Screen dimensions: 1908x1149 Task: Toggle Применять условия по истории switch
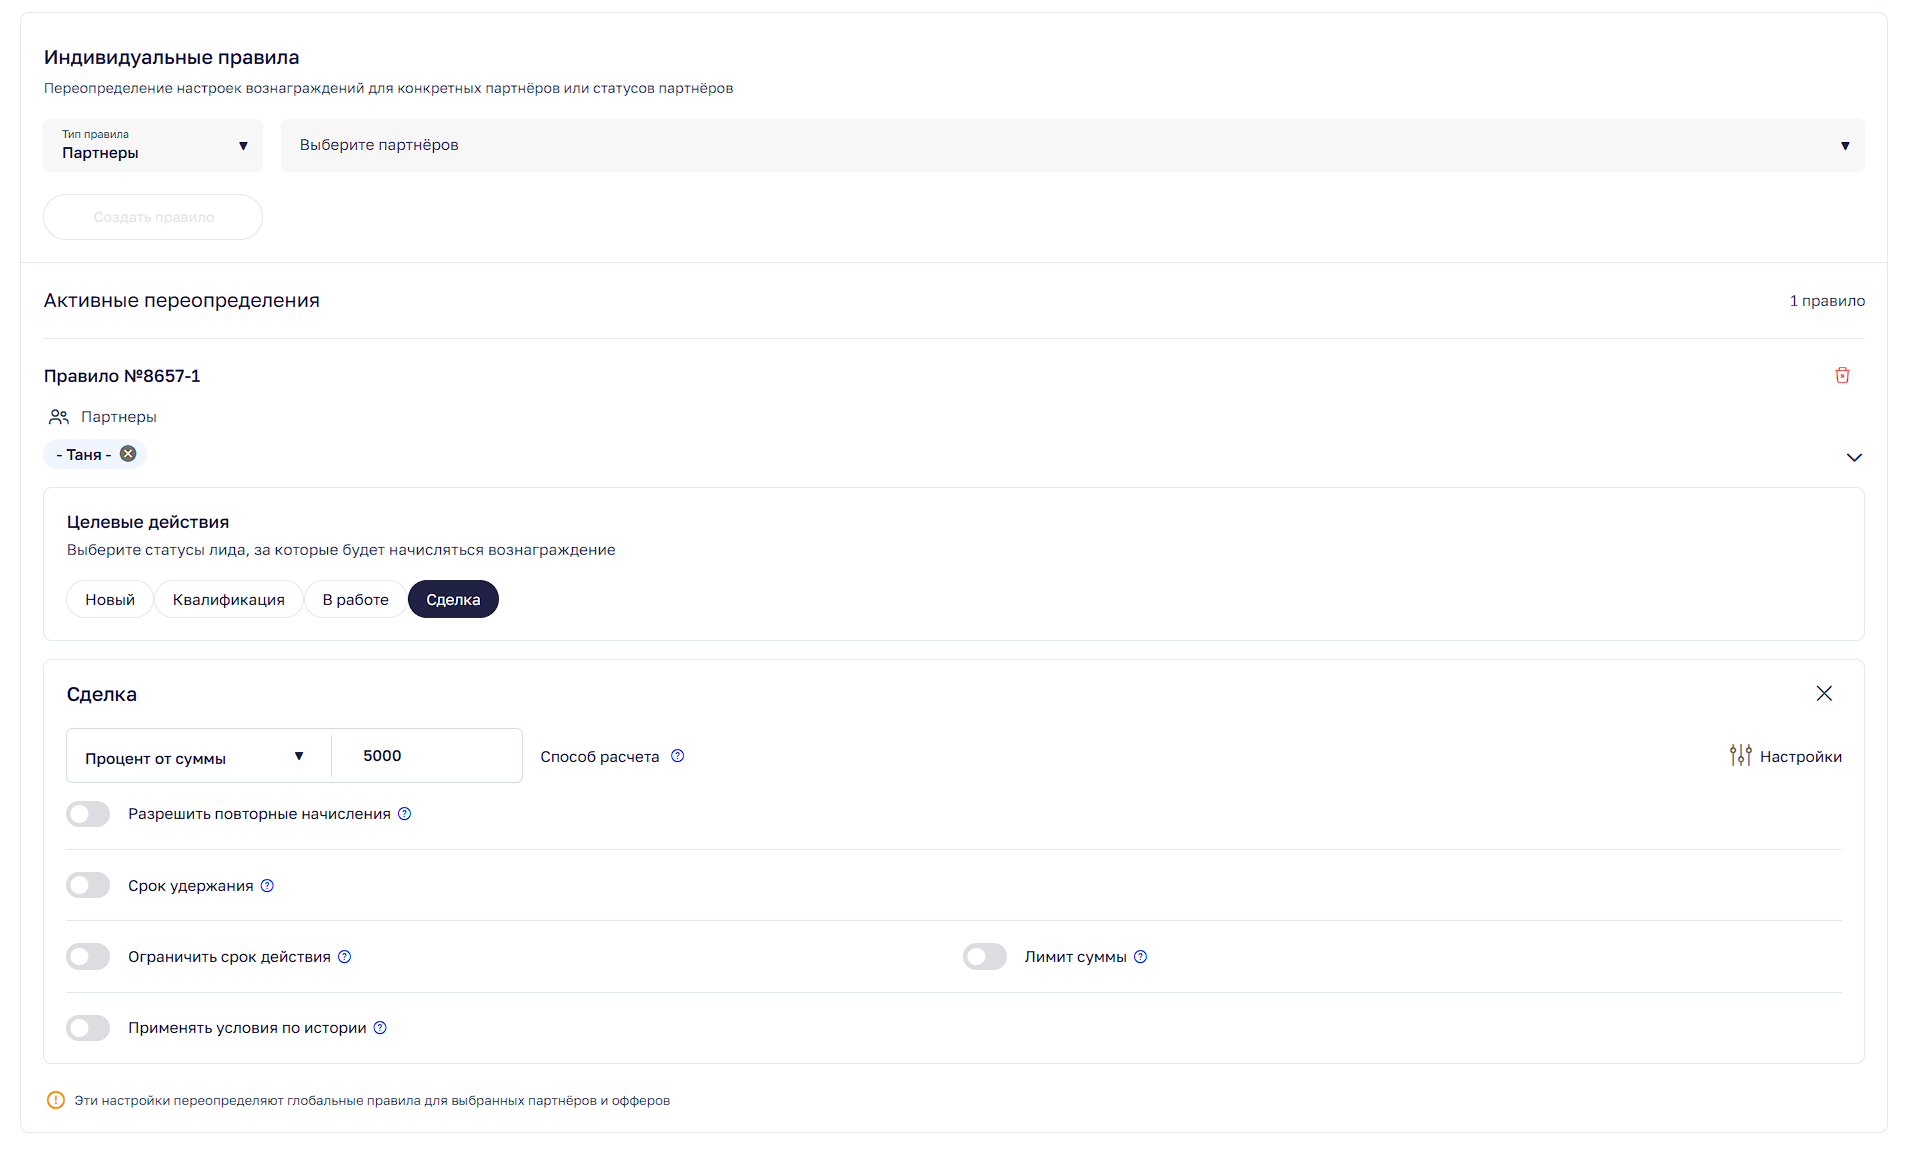coord(88,1028)
